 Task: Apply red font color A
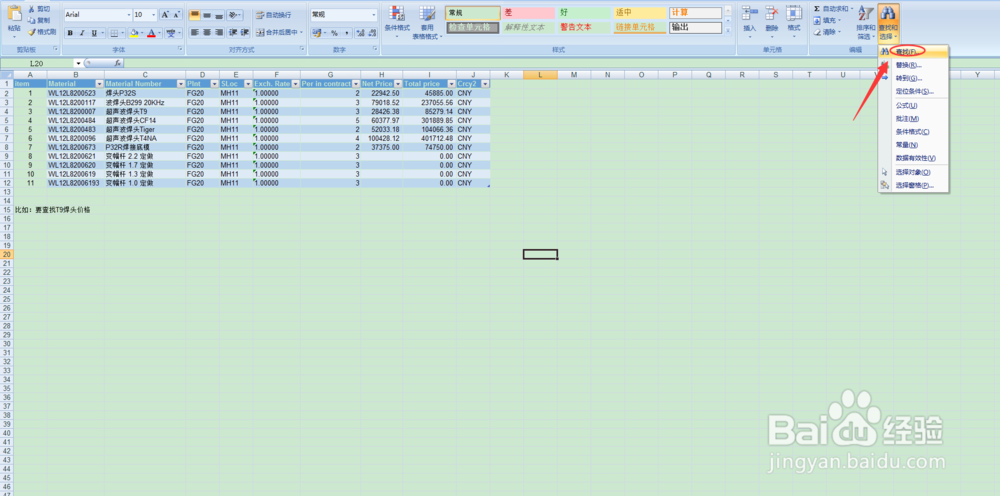click(x=151, y=33)
